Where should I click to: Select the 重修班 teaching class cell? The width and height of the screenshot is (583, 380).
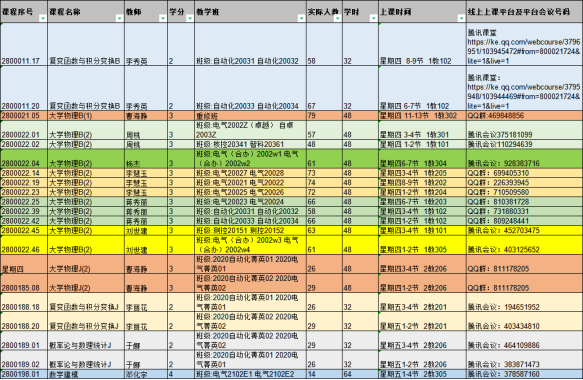[250, 116]
